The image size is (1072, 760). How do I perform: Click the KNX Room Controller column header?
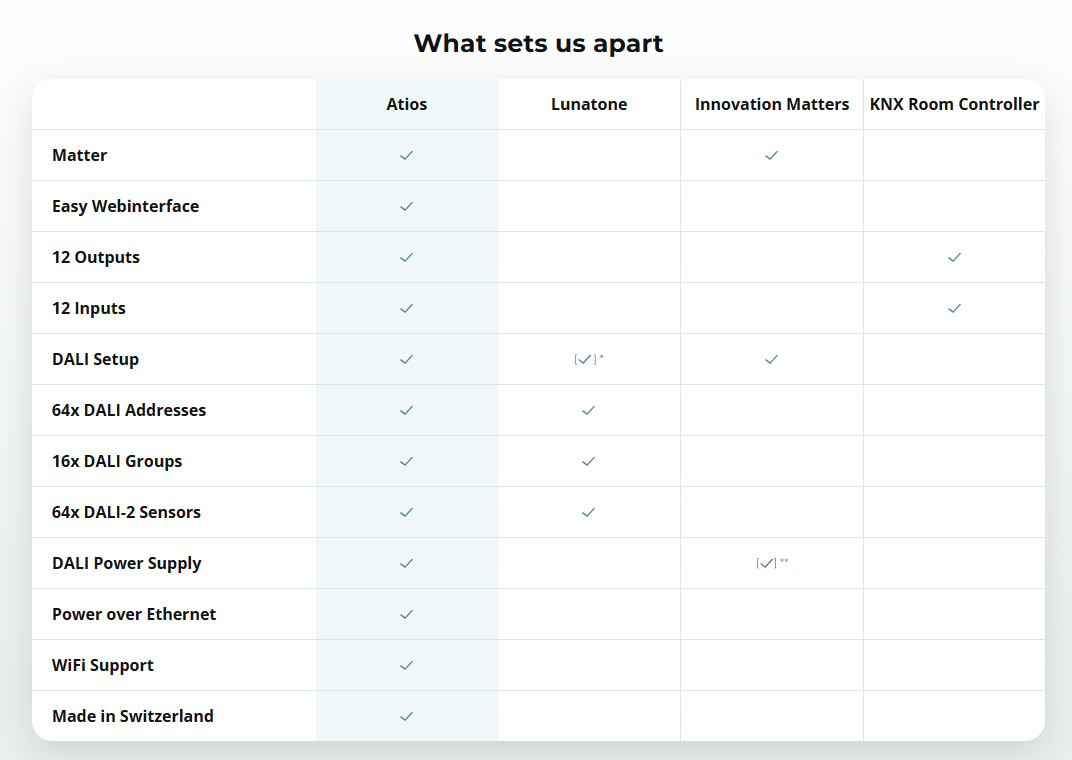click(954, 104)
